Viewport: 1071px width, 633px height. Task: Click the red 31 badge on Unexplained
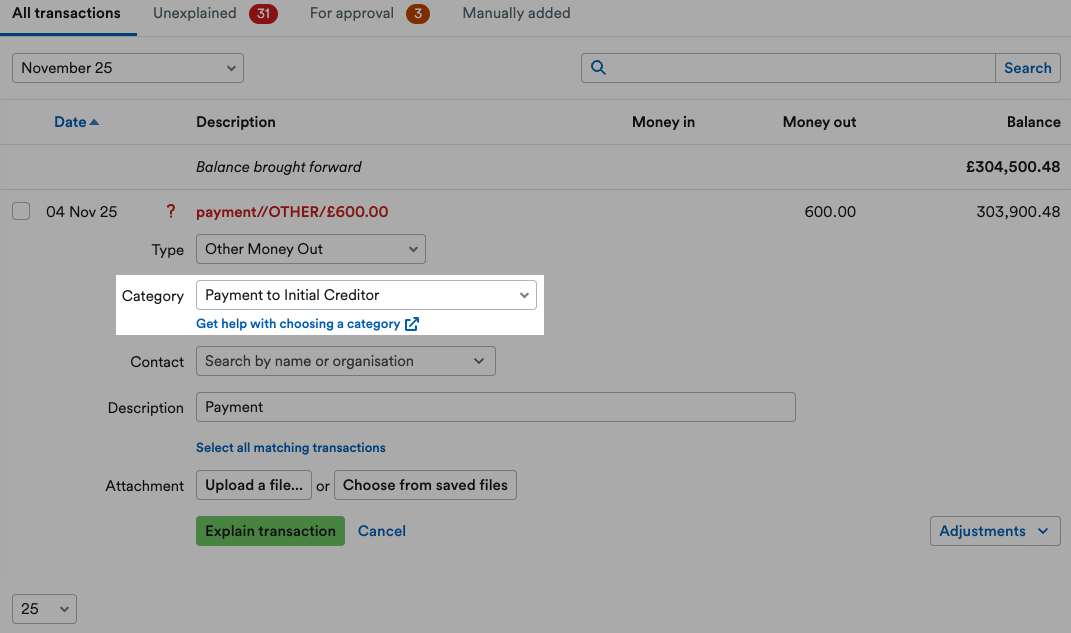click(263, 14)
